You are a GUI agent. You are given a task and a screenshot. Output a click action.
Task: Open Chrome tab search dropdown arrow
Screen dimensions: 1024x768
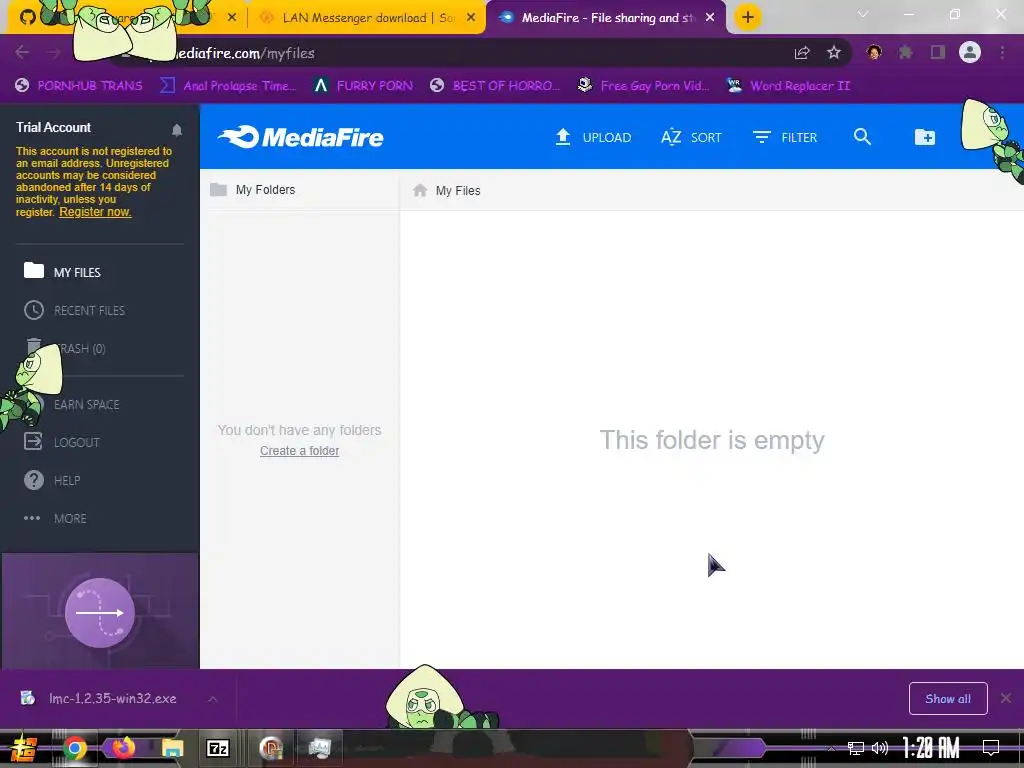863,14
